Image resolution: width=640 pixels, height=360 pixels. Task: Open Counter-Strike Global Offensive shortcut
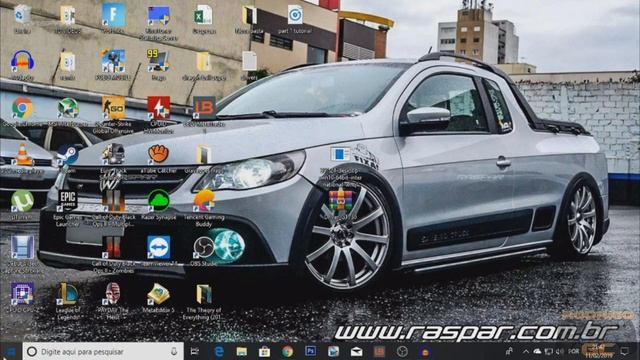pos(113,108)
